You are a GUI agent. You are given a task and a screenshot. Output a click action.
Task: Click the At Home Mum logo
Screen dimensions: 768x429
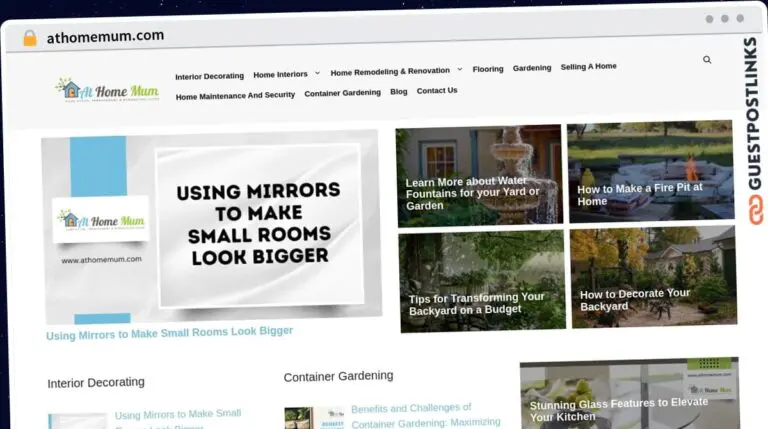point(107,90)
